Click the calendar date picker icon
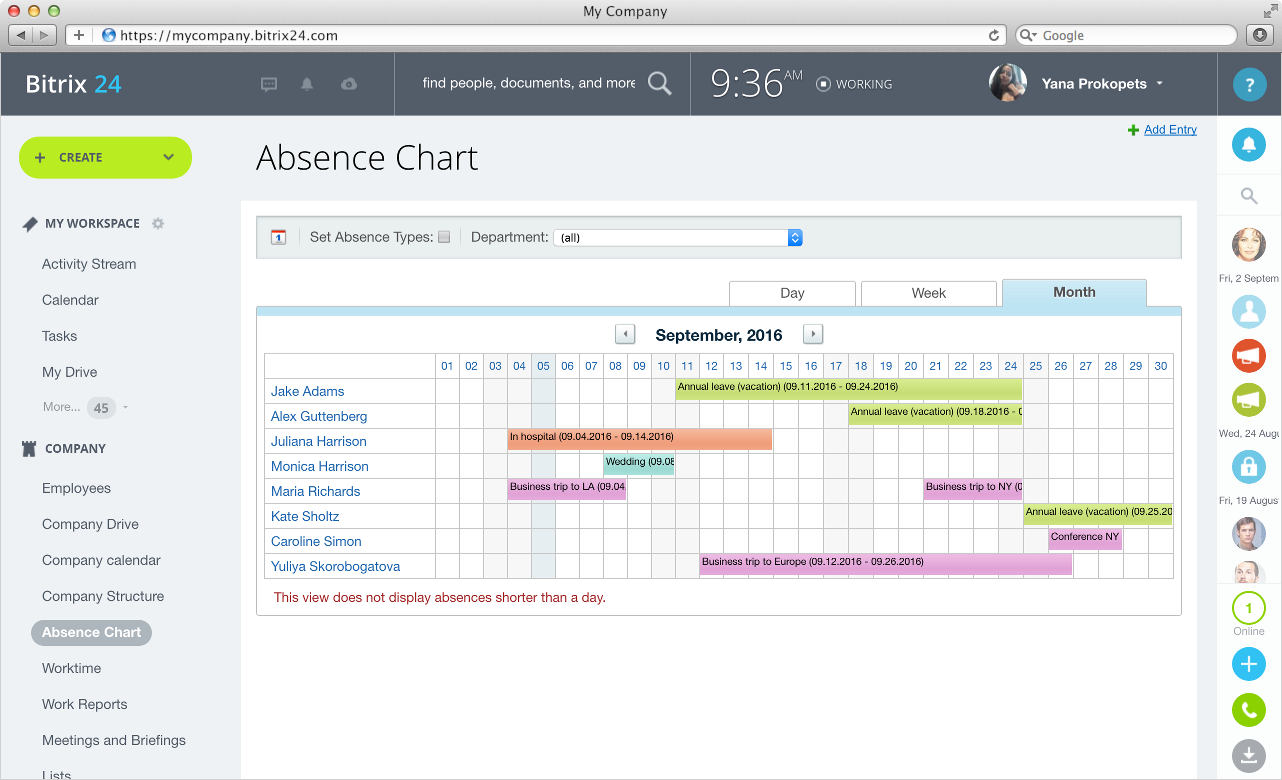This screenshot has height=780, width=1282. coord(279,237)
